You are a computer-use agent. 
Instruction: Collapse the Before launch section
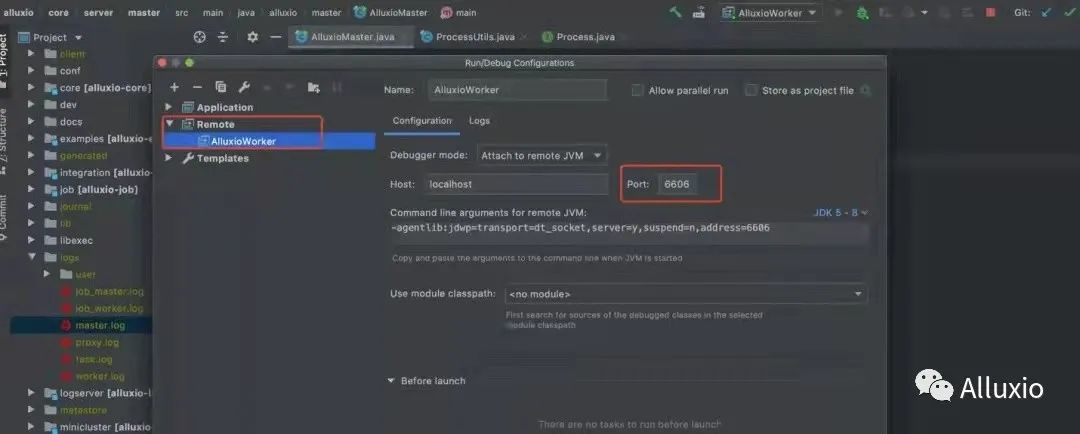391,381
